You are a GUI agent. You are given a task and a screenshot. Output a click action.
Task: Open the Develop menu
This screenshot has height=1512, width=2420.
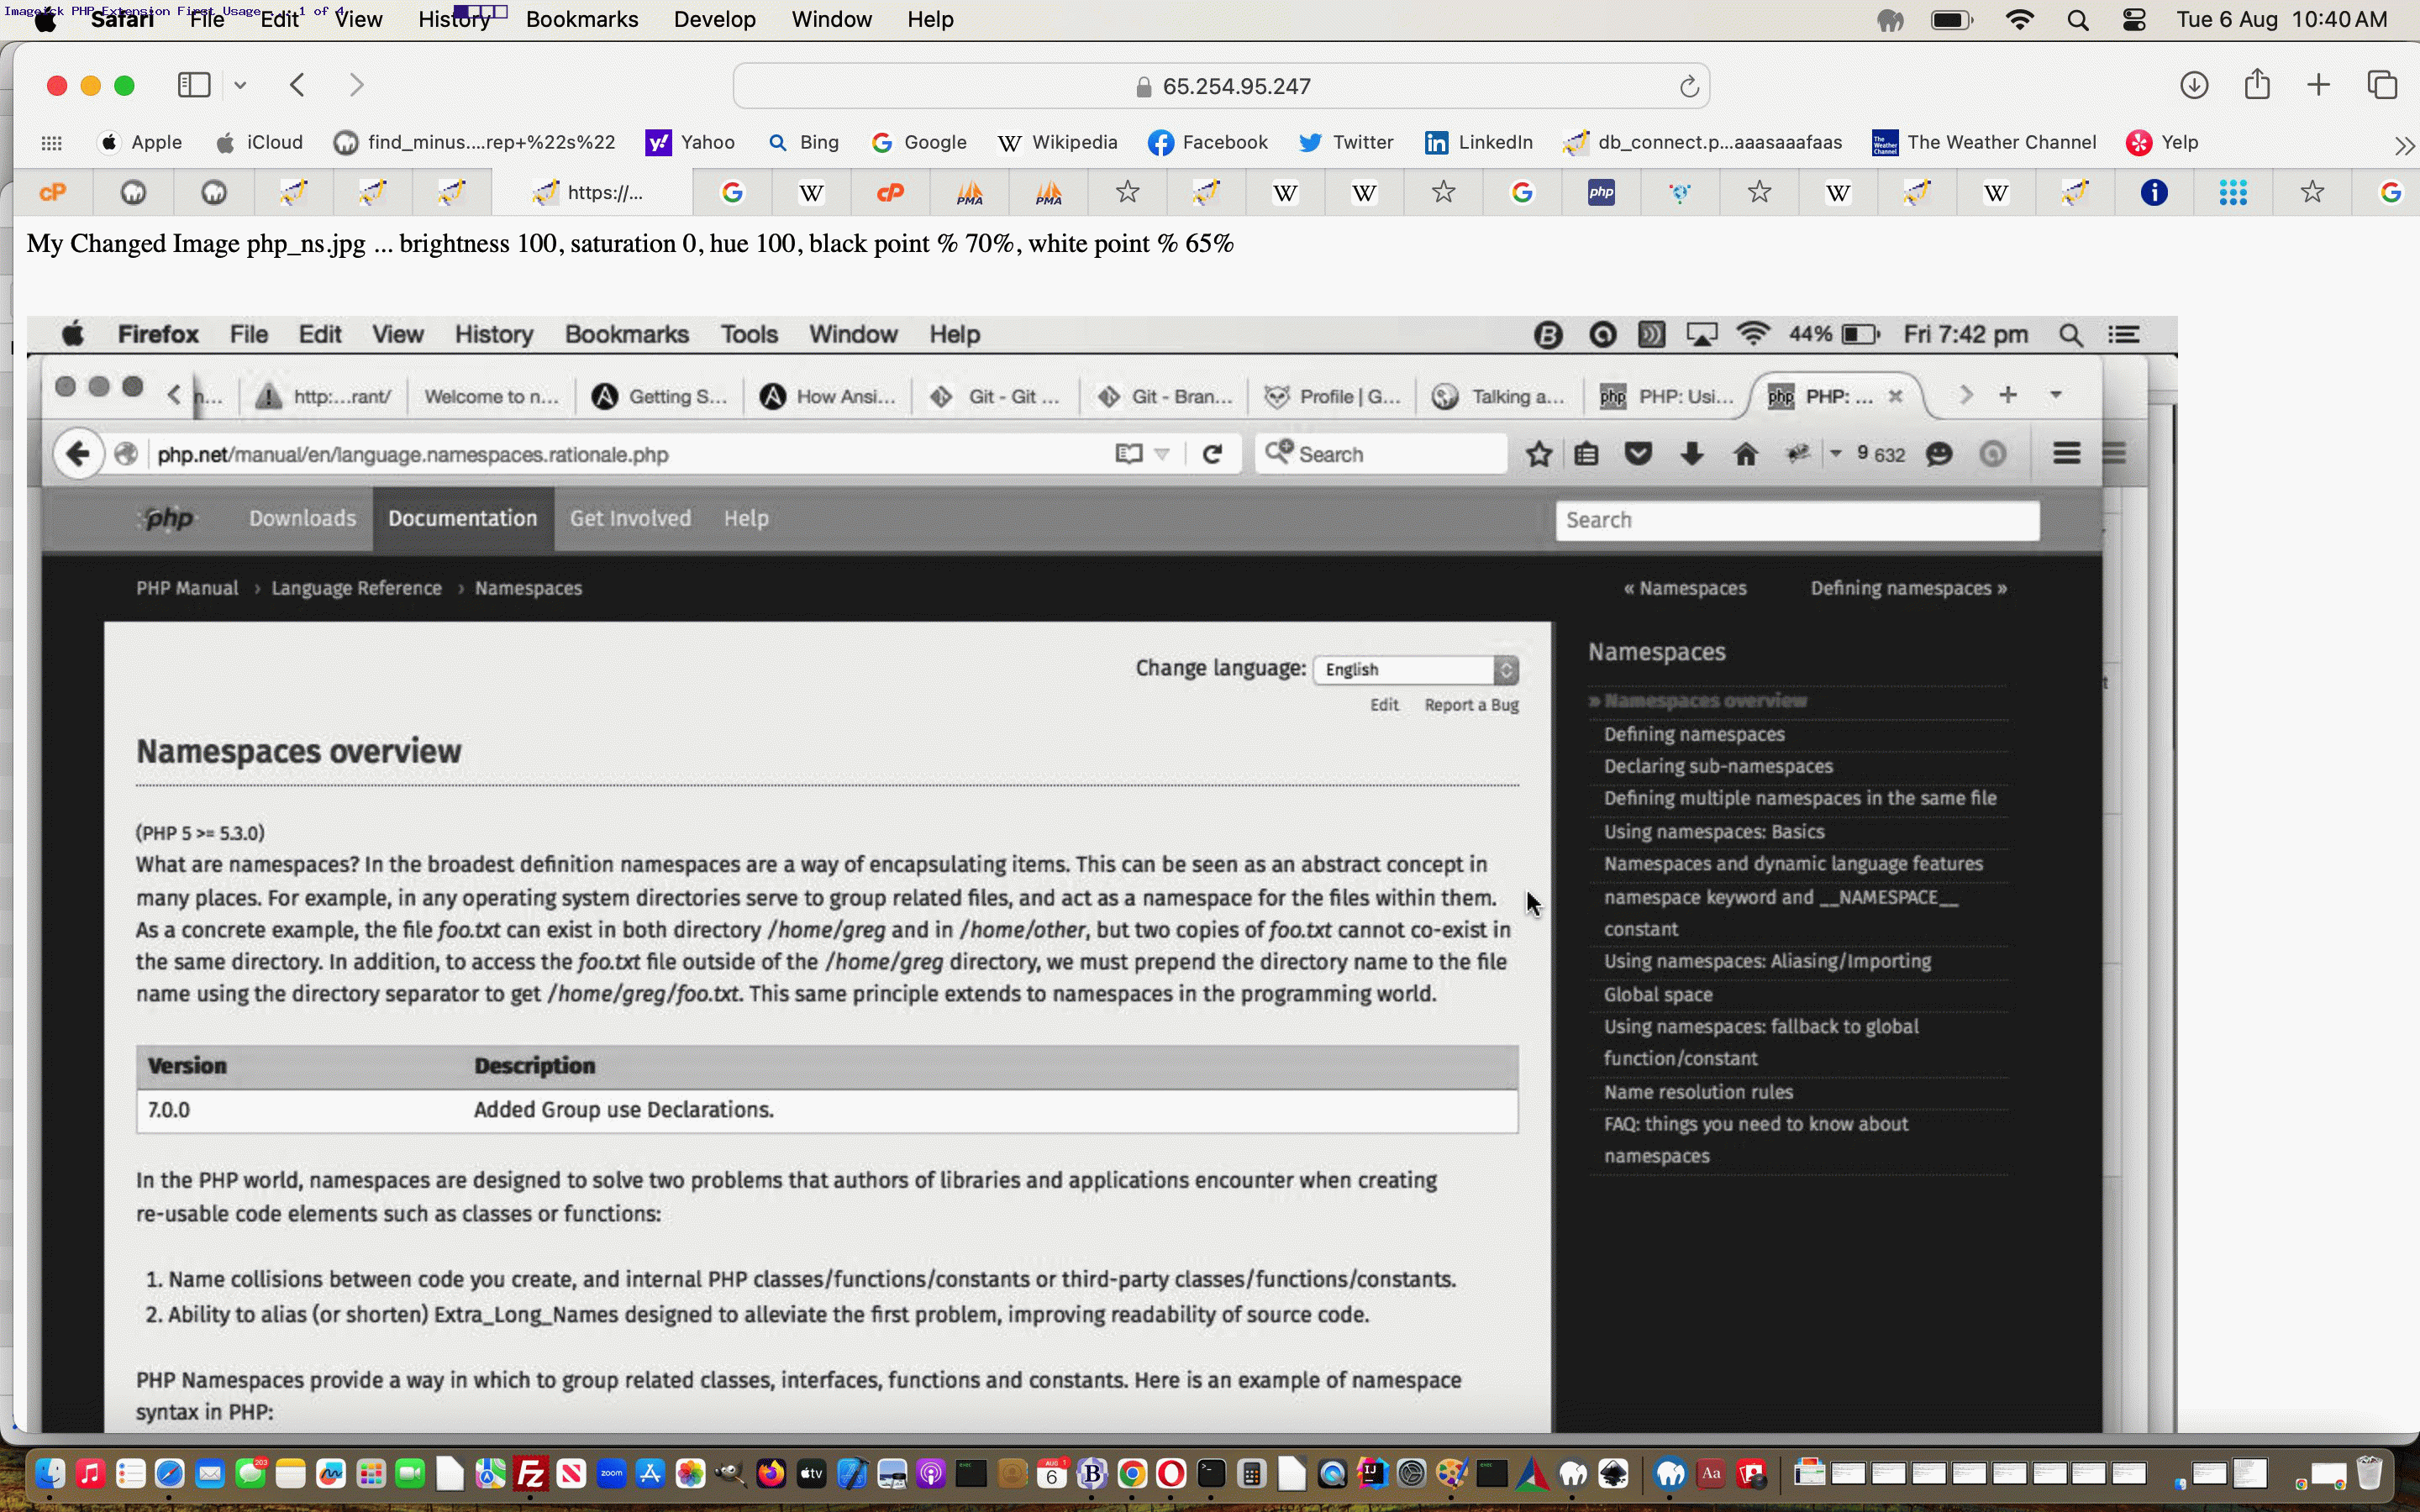pos(714,19)
